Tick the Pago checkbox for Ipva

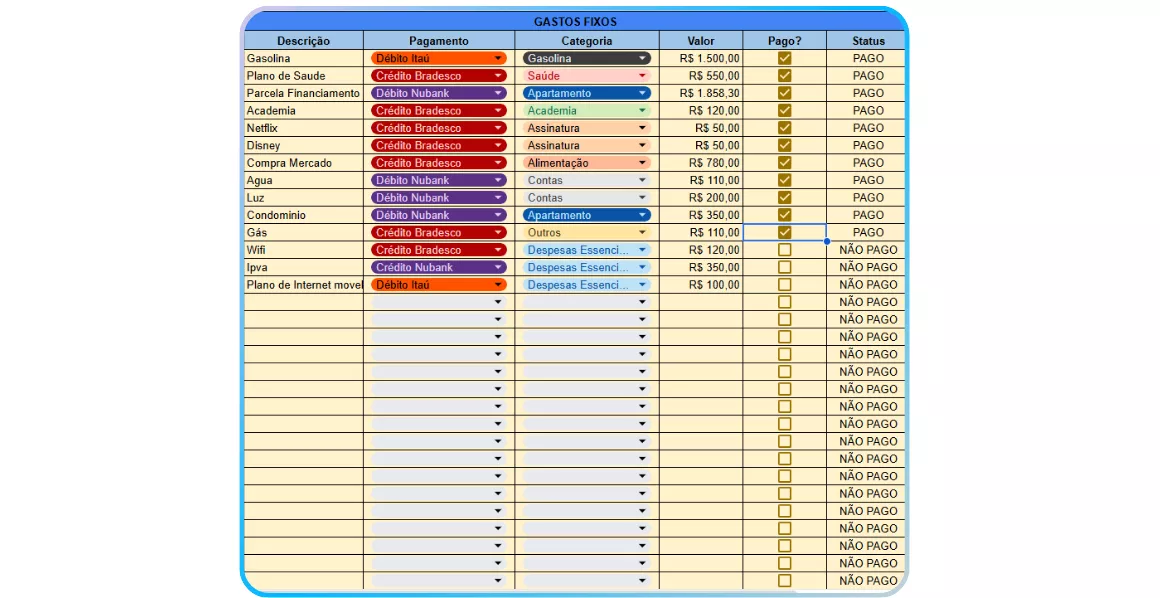click(x=784, y=267)
